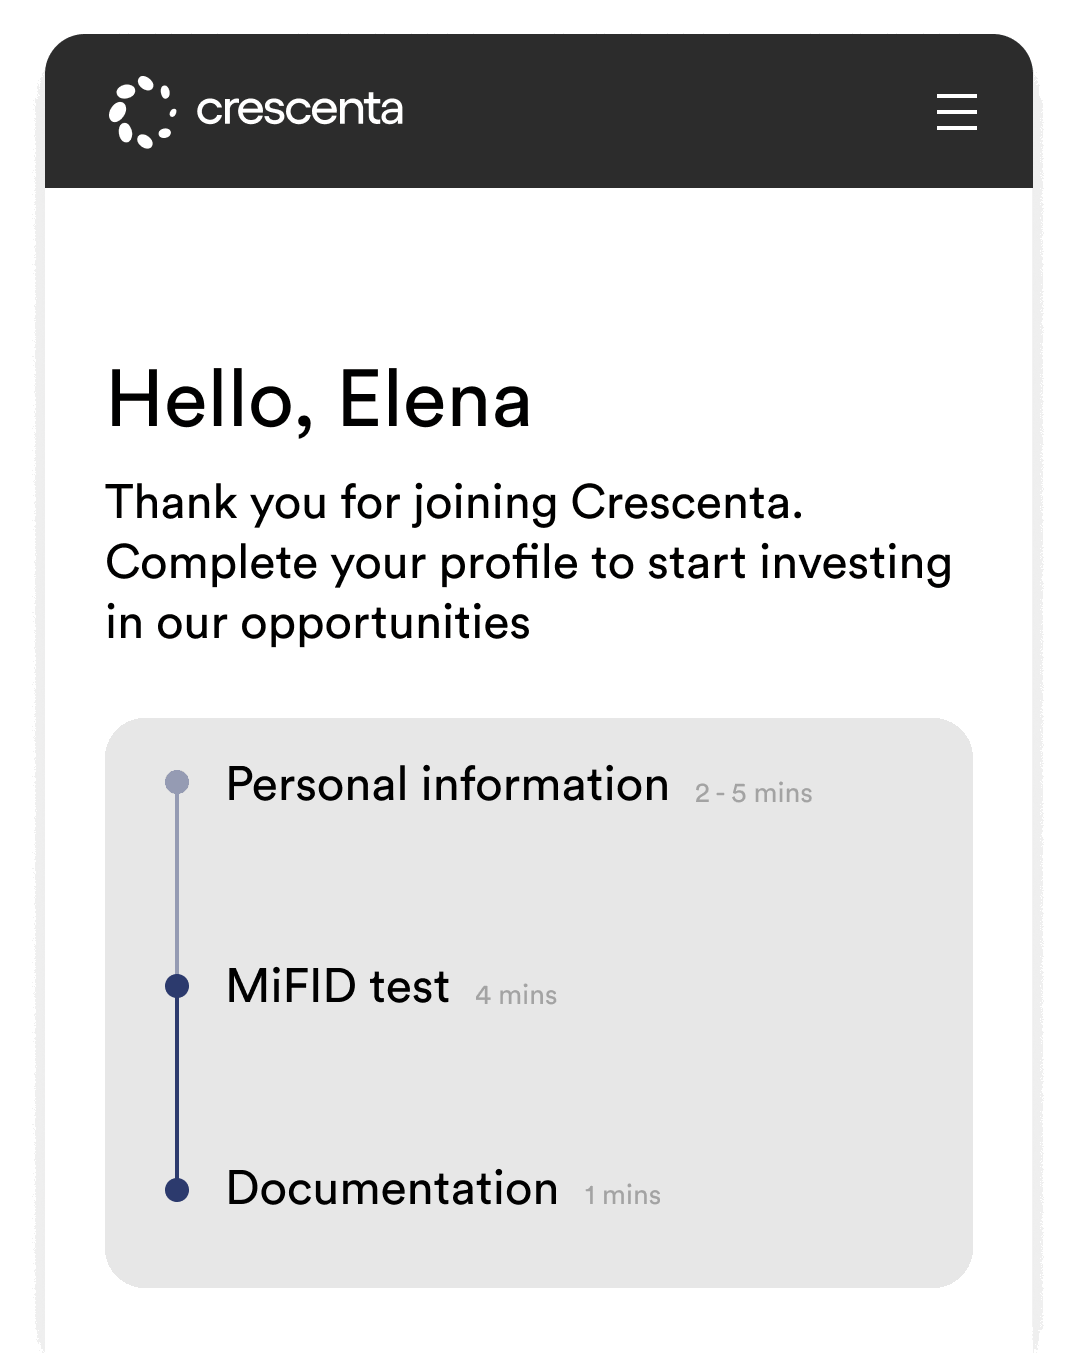This screenshot has width=1078, height=1354.
Task: Select the MiFID test step marker
Action: [177, 986]
